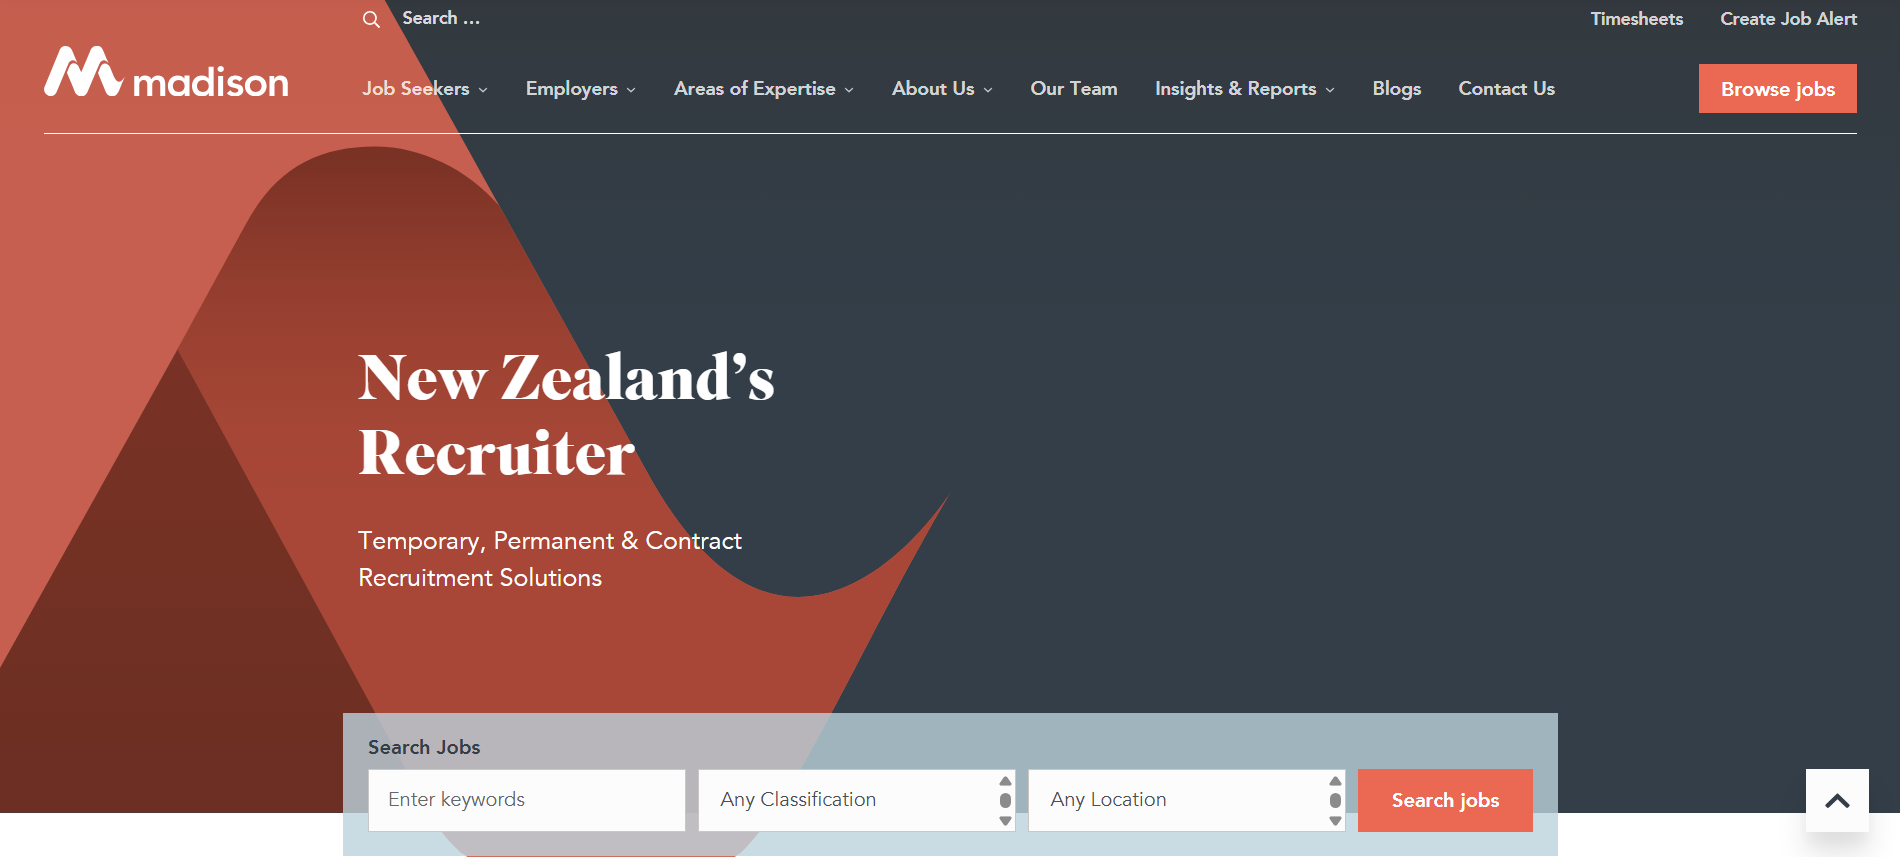Open the Create Job Alert link
Screen dimensions: 1900x857
[1789, 19]
